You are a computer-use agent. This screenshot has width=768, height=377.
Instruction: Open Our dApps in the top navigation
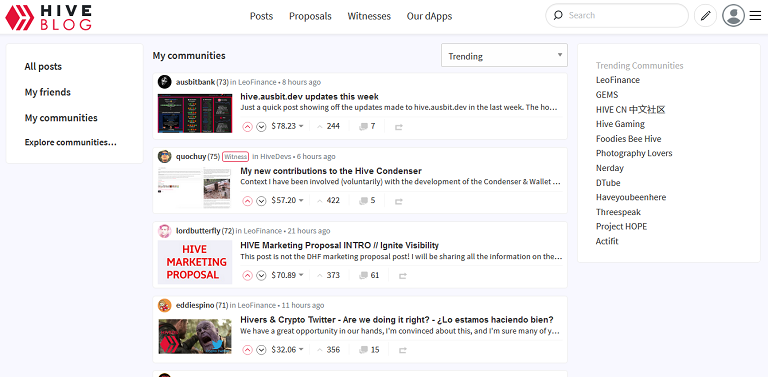(x=429, y=16)
